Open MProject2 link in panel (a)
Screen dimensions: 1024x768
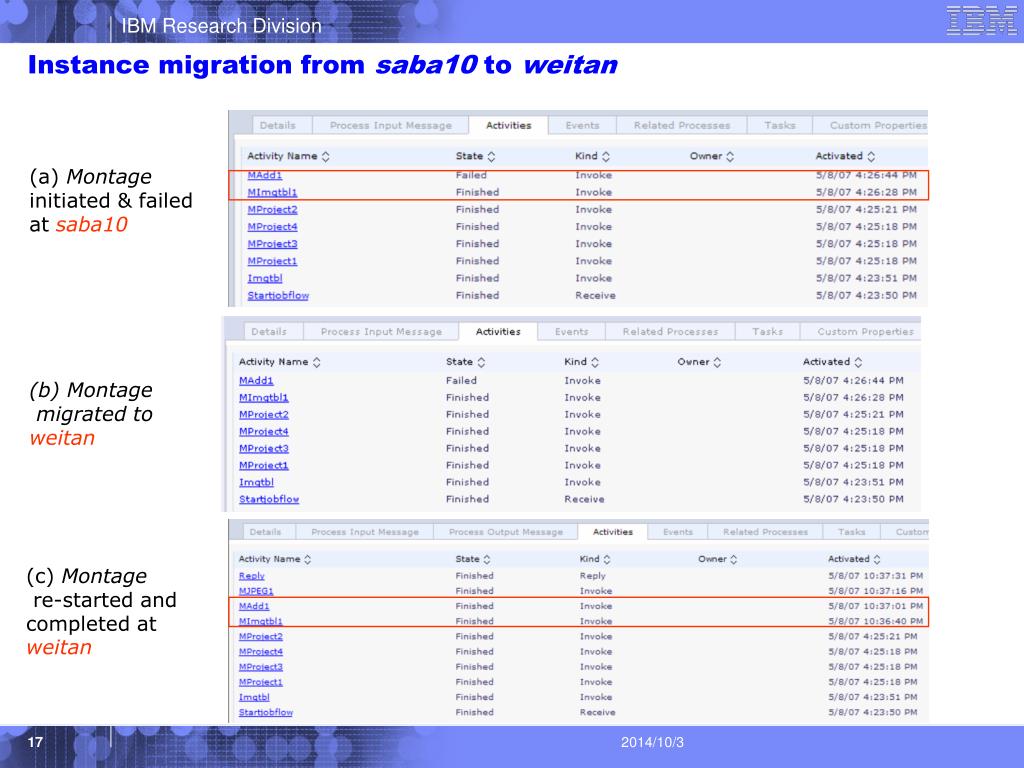(272, 210)
